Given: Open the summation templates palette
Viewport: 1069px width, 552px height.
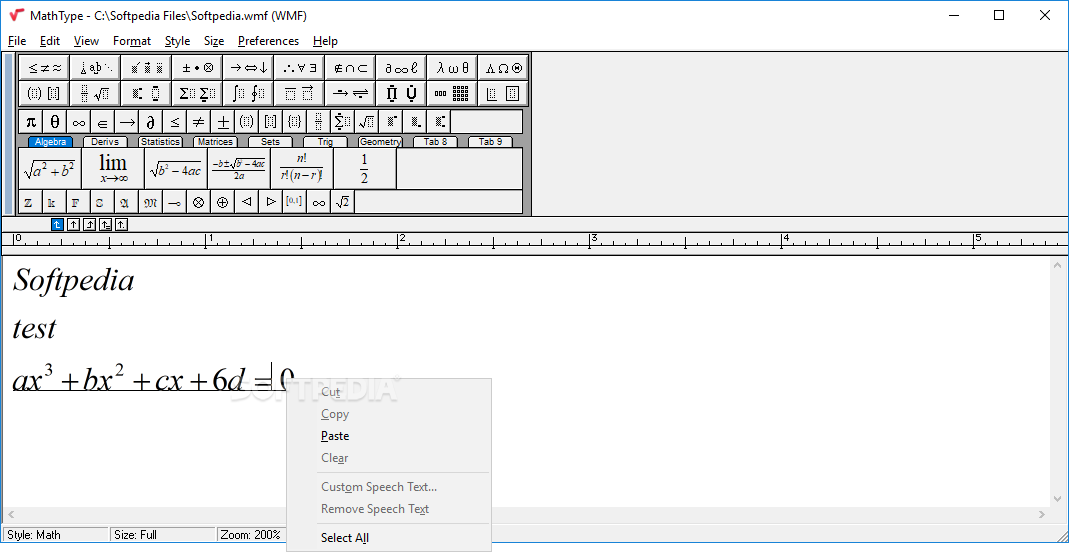Looking at the screenshot, I should 197,93.
